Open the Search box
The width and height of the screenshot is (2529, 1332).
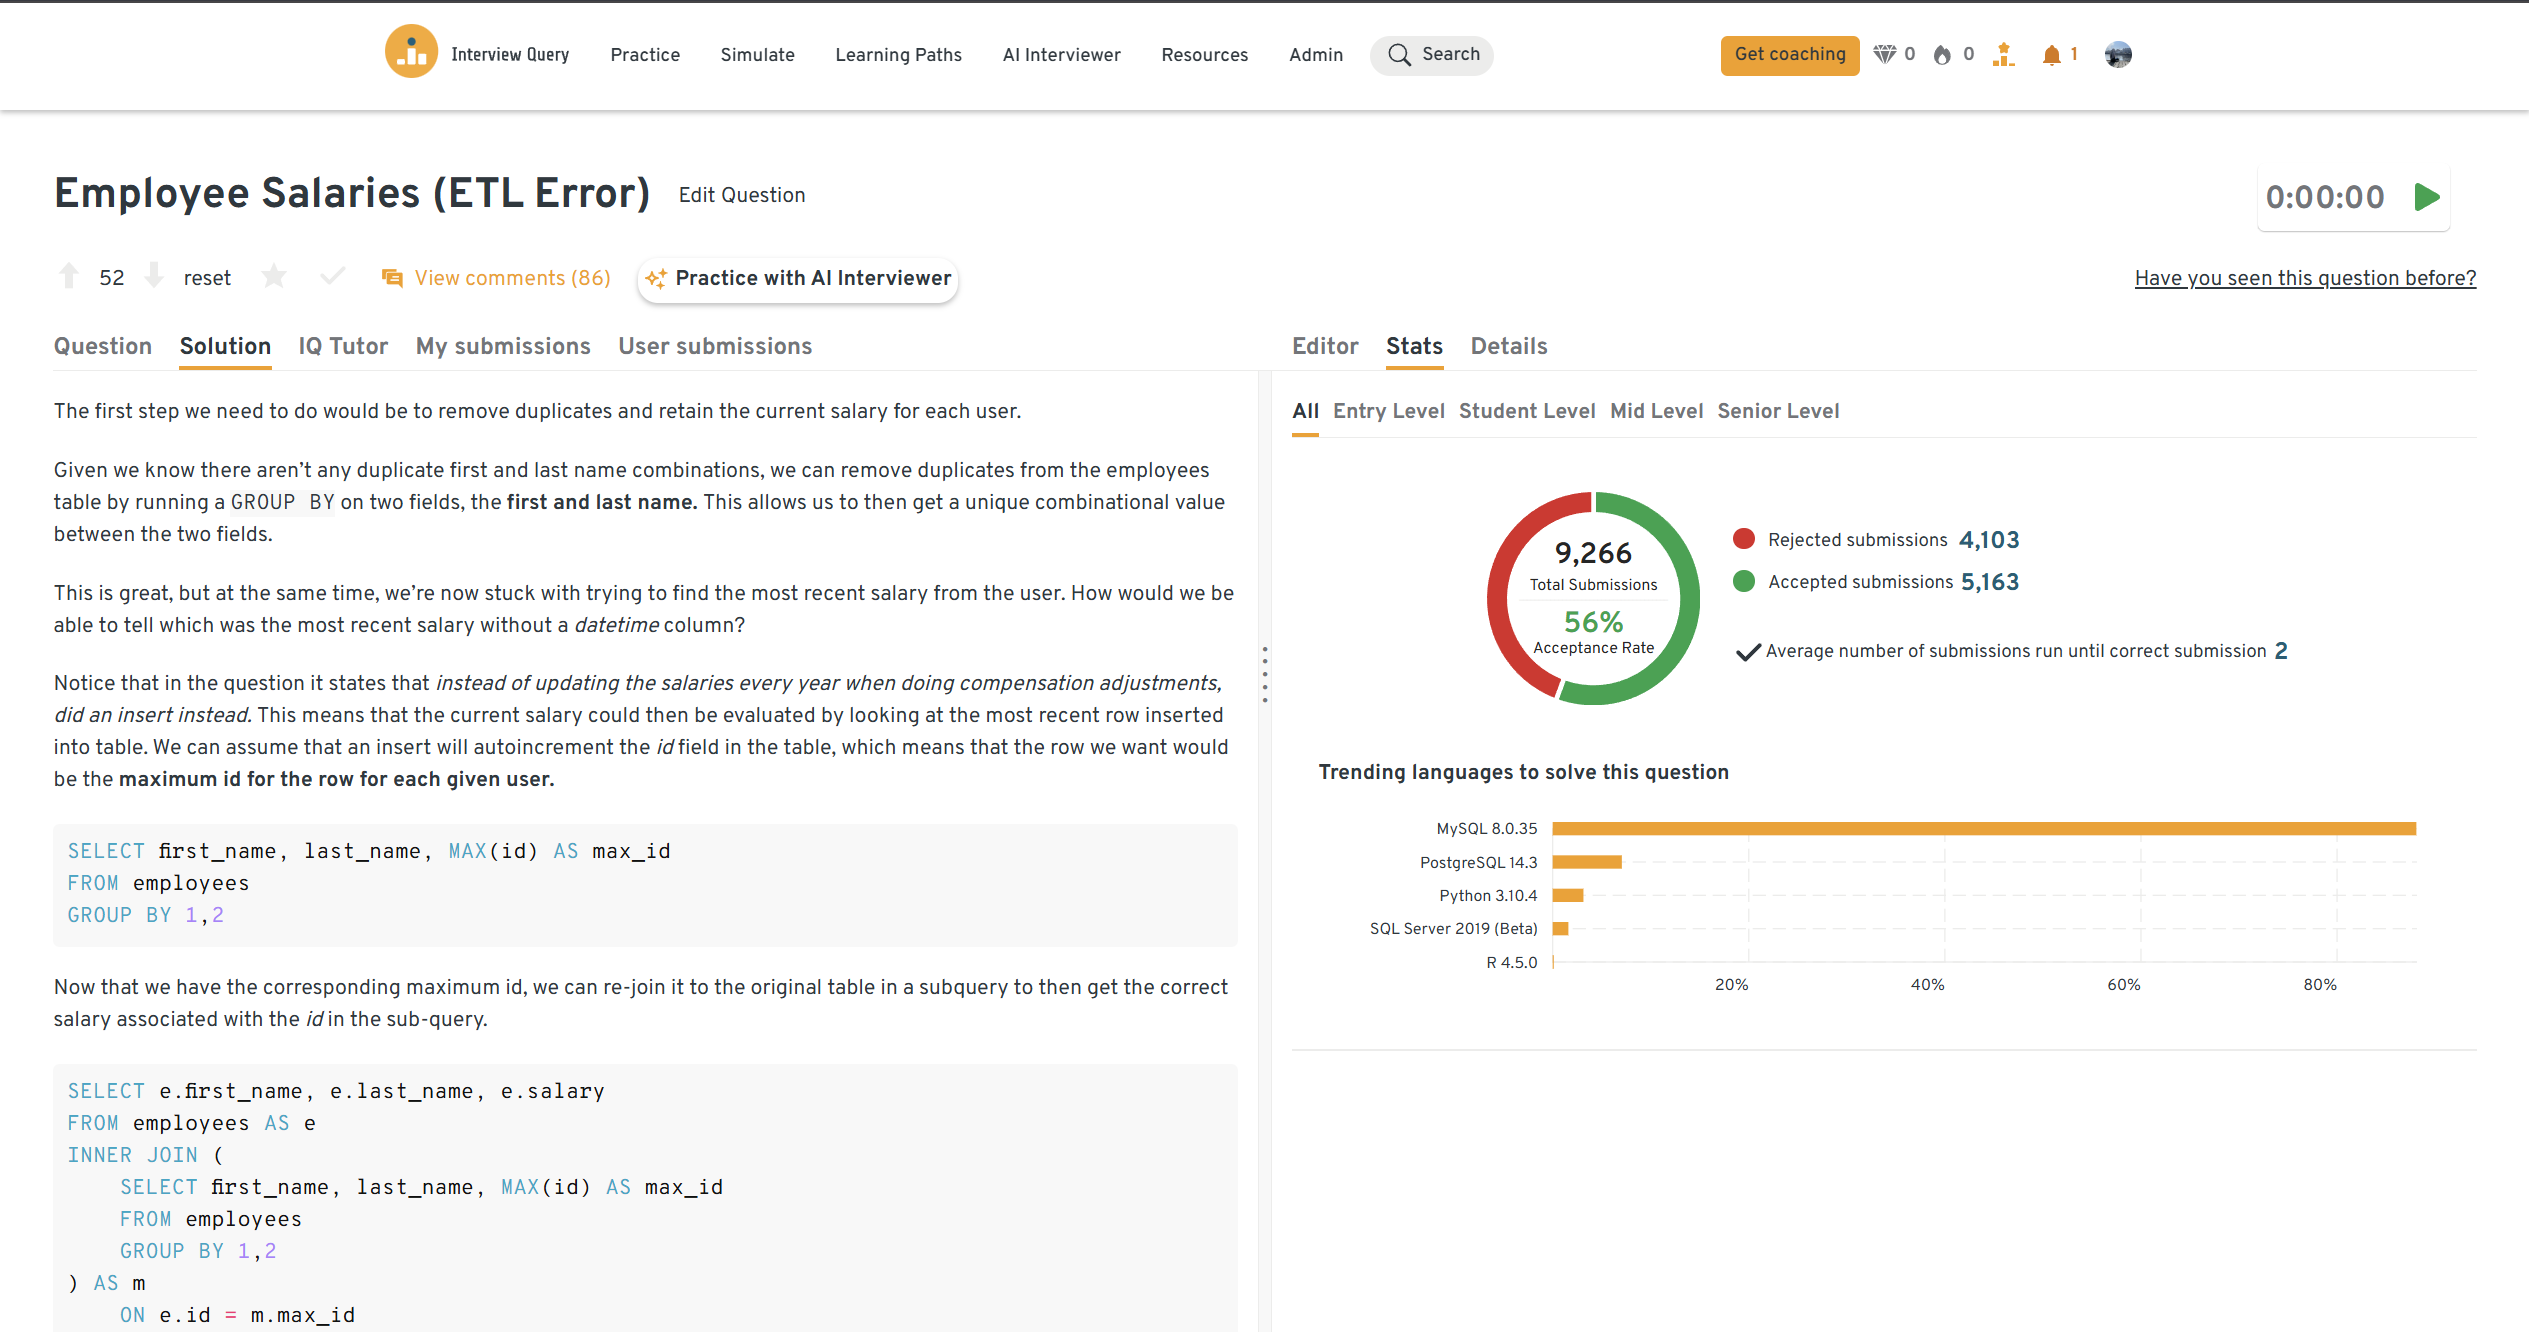tap(1432, 55)
